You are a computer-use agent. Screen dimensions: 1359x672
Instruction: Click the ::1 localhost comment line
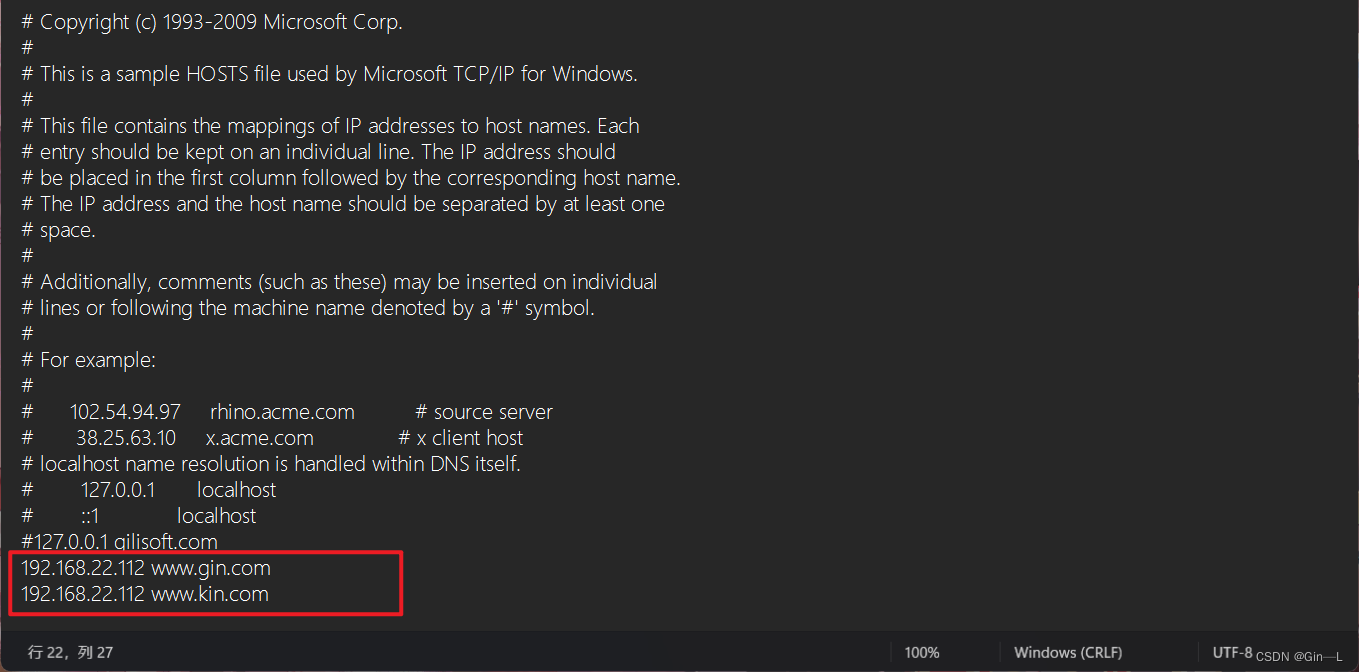tap(139, 516)
